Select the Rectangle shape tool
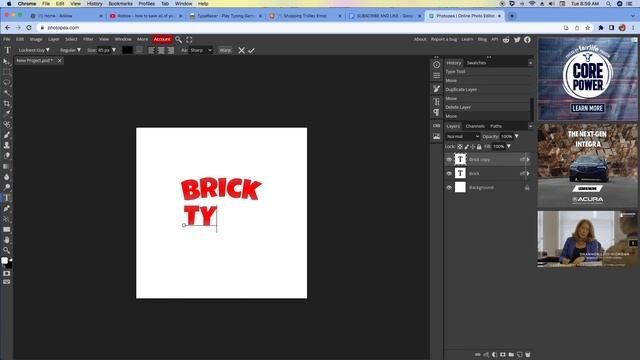Image resolution: width=640 pixels, height=360 pixels. [7, 229]
